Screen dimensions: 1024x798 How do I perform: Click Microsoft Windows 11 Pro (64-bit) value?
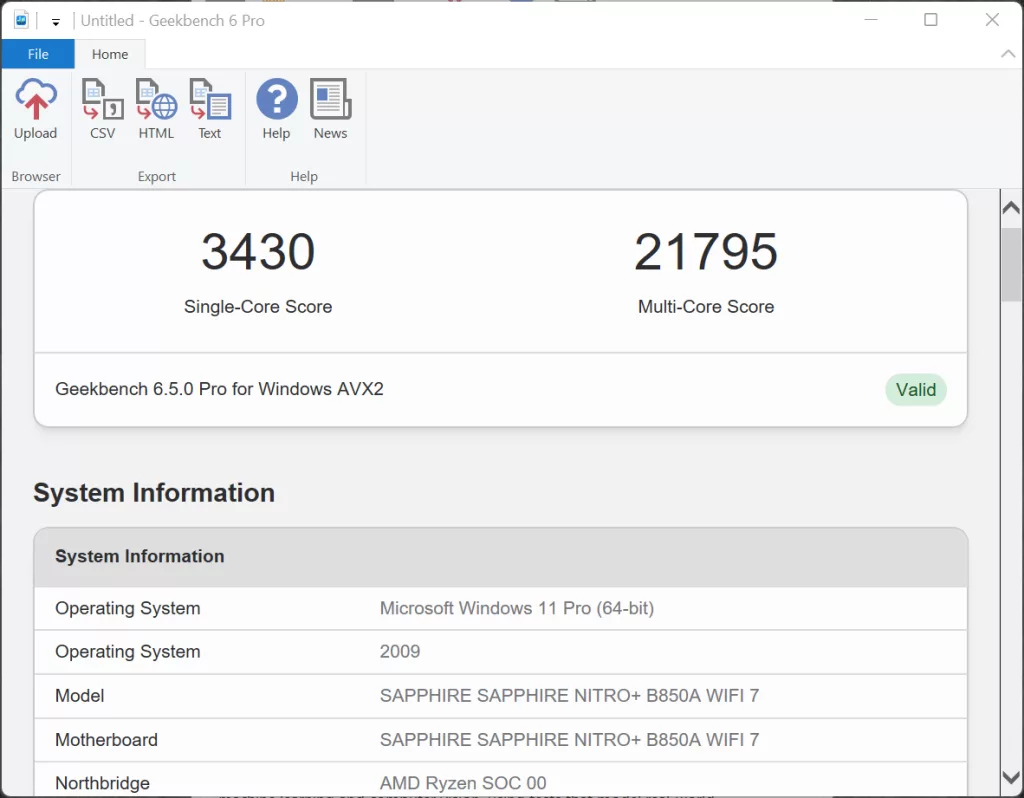pyautogui.click(x=517, y=609)
